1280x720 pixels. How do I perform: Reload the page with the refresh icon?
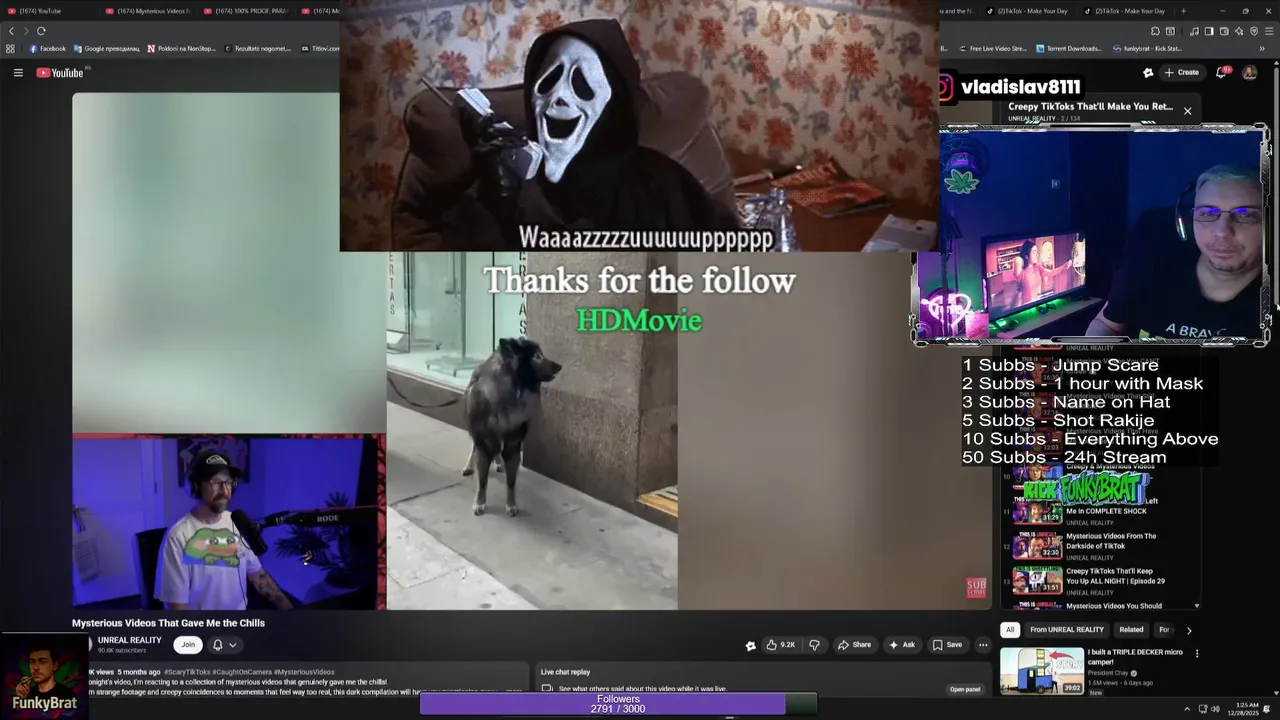tap(41, 31)
